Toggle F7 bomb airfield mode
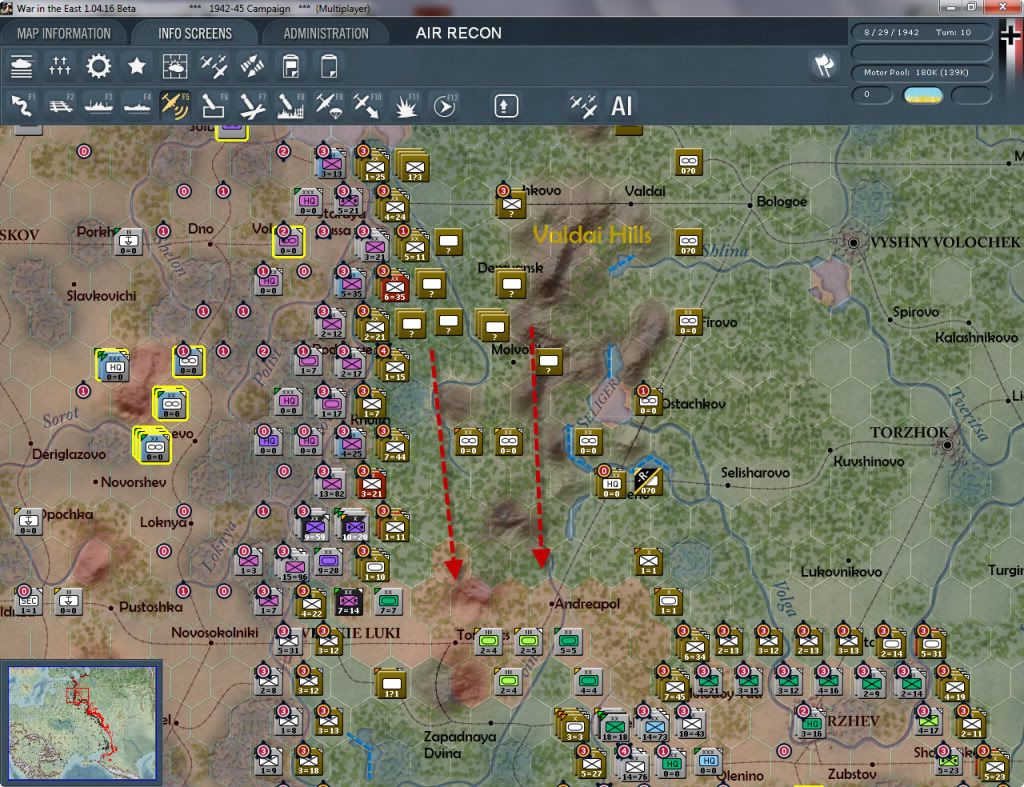 pos(252,105)
